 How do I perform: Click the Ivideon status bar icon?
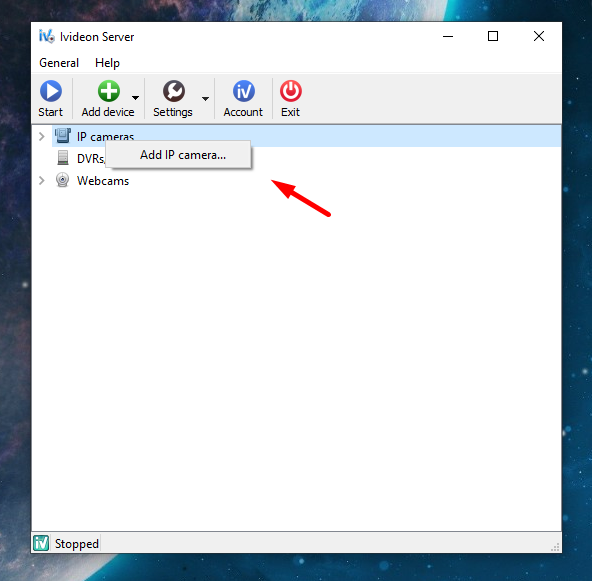41,543
